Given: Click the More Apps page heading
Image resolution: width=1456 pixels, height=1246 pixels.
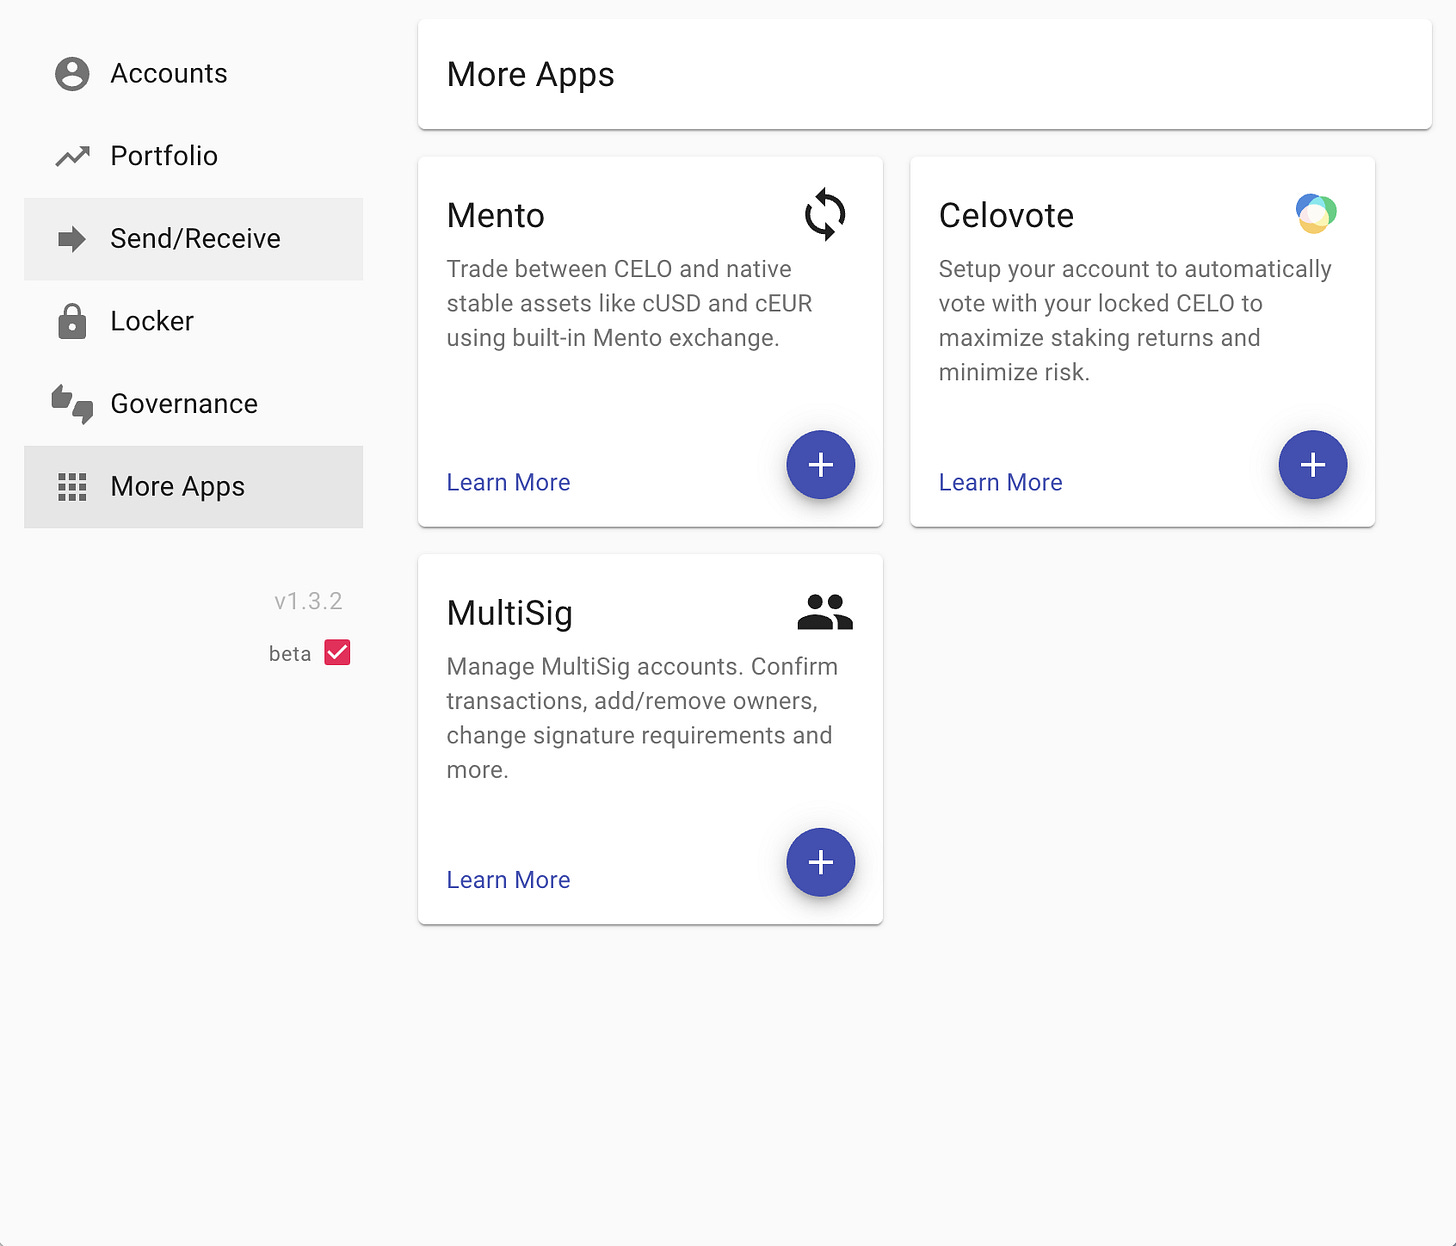Looking at the screenshot, I should [530, 75].
